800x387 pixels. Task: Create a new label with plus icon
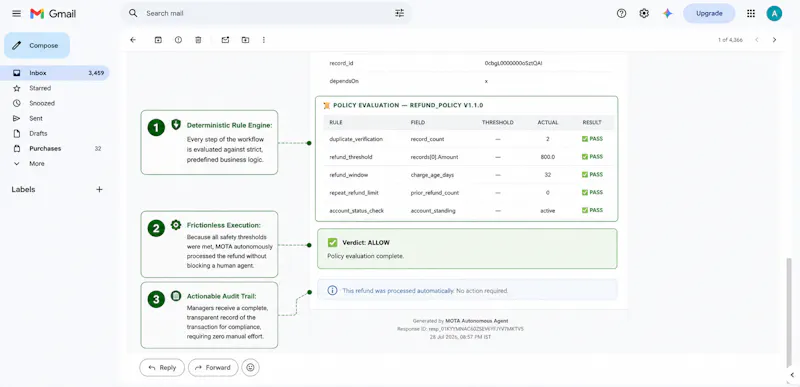99,189
